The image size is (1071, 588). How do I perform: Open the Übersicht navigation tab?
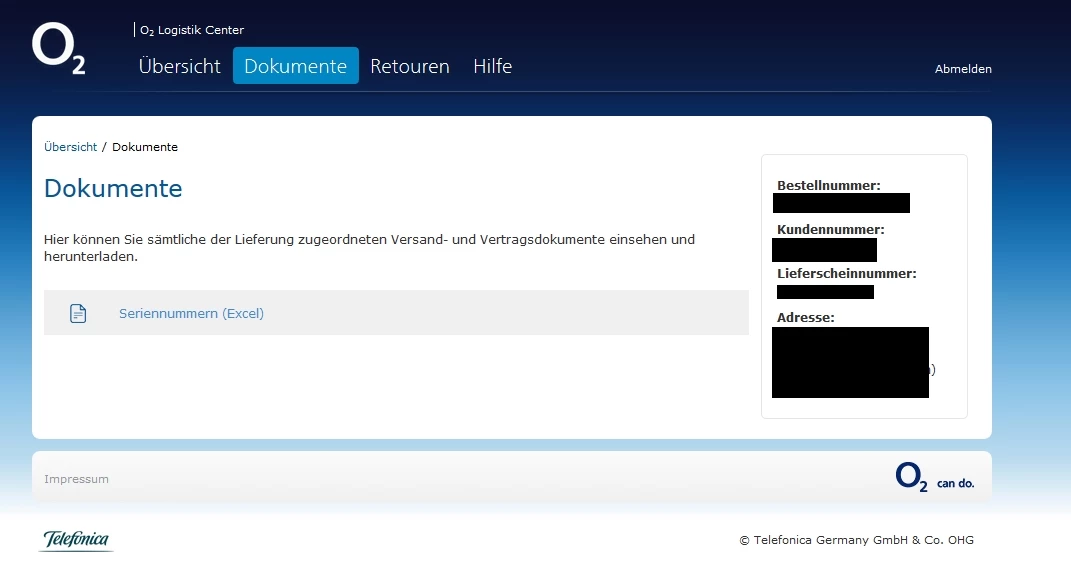click(x=180, y=66)
